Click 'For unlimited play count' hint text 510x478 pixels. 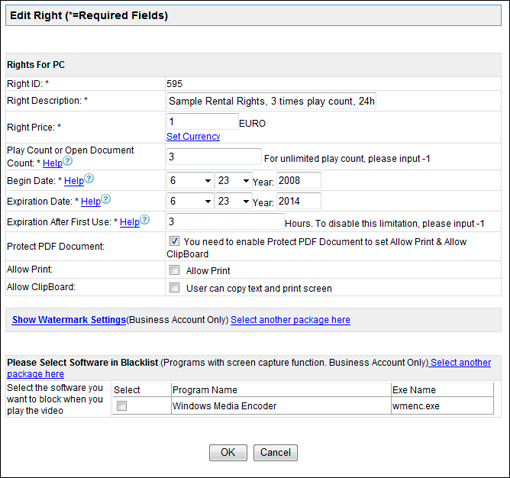click(347, 159)
